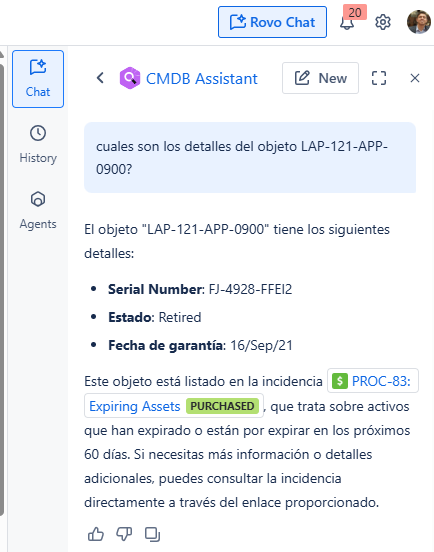Give thumbs up to the response

96,534
